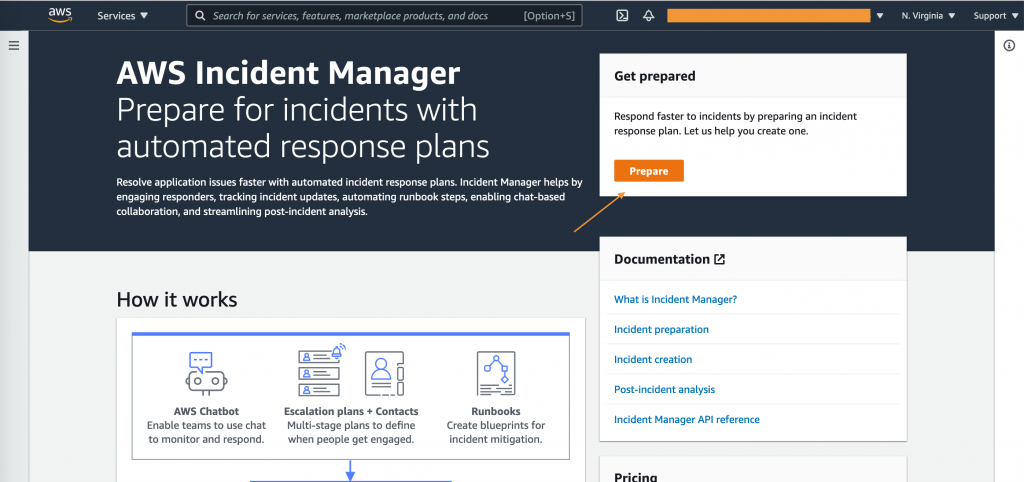Open the Services dropdown menu
Viewport: 1024px width, 482px height.
(123, 16)
